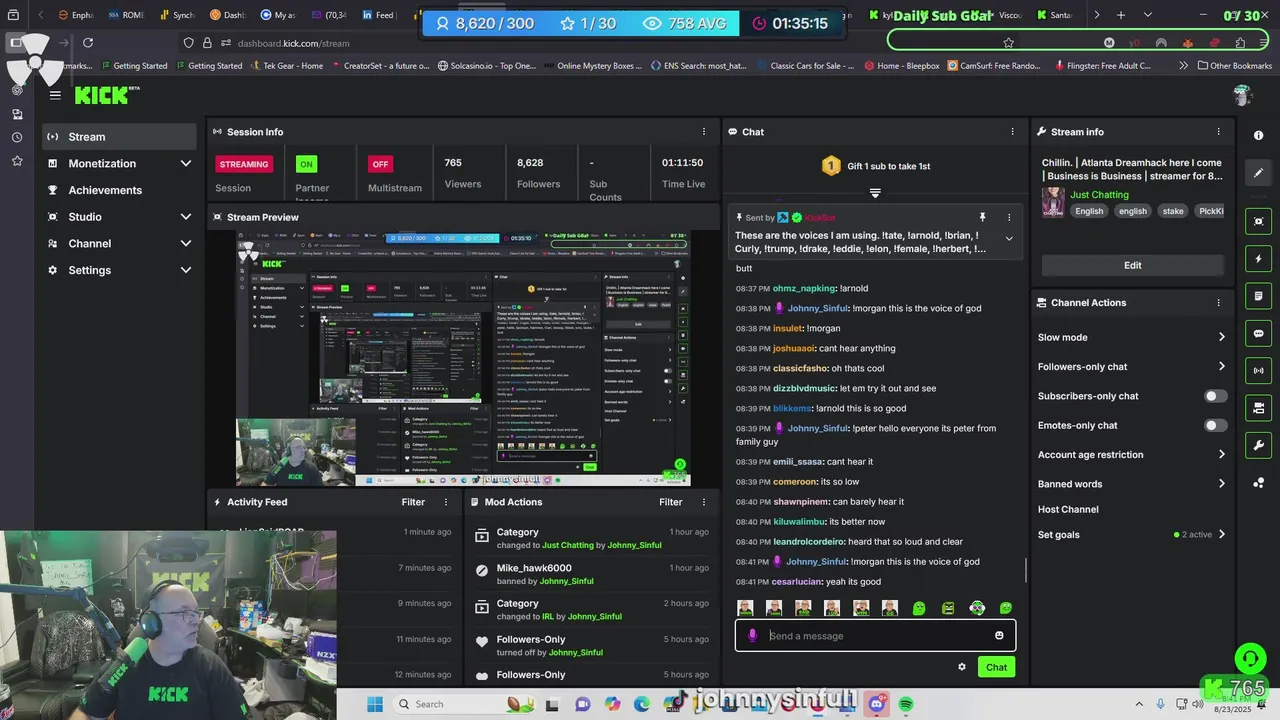The width and height of the screenshot is (1280, 720).
Task: Open Other Bookmarks folder
Action: pos(1234,66)
